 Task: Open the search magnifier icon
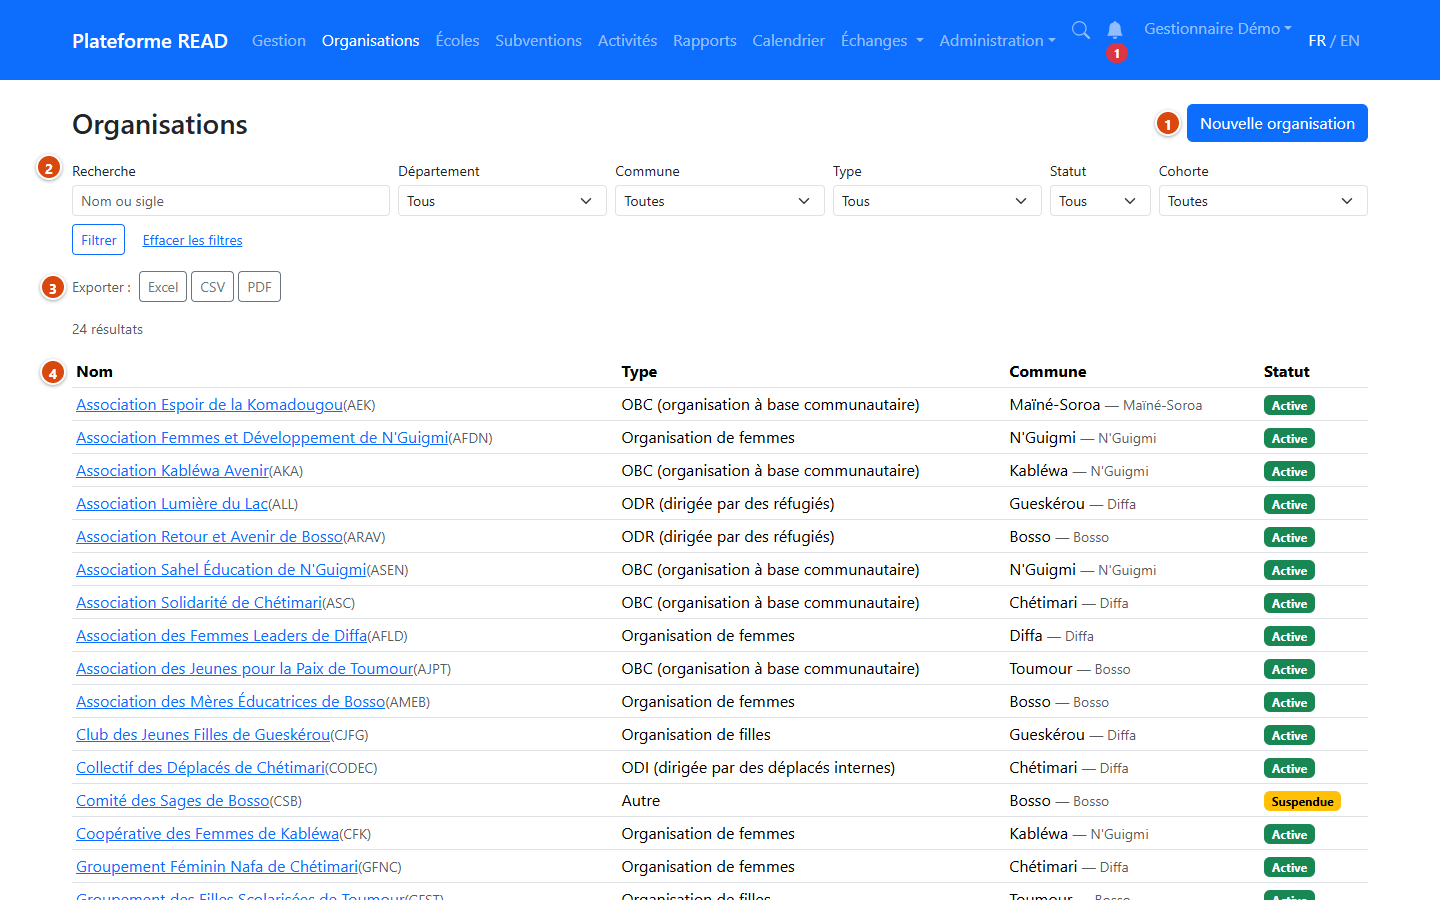pyautogui.click(x=1081, y=30)
